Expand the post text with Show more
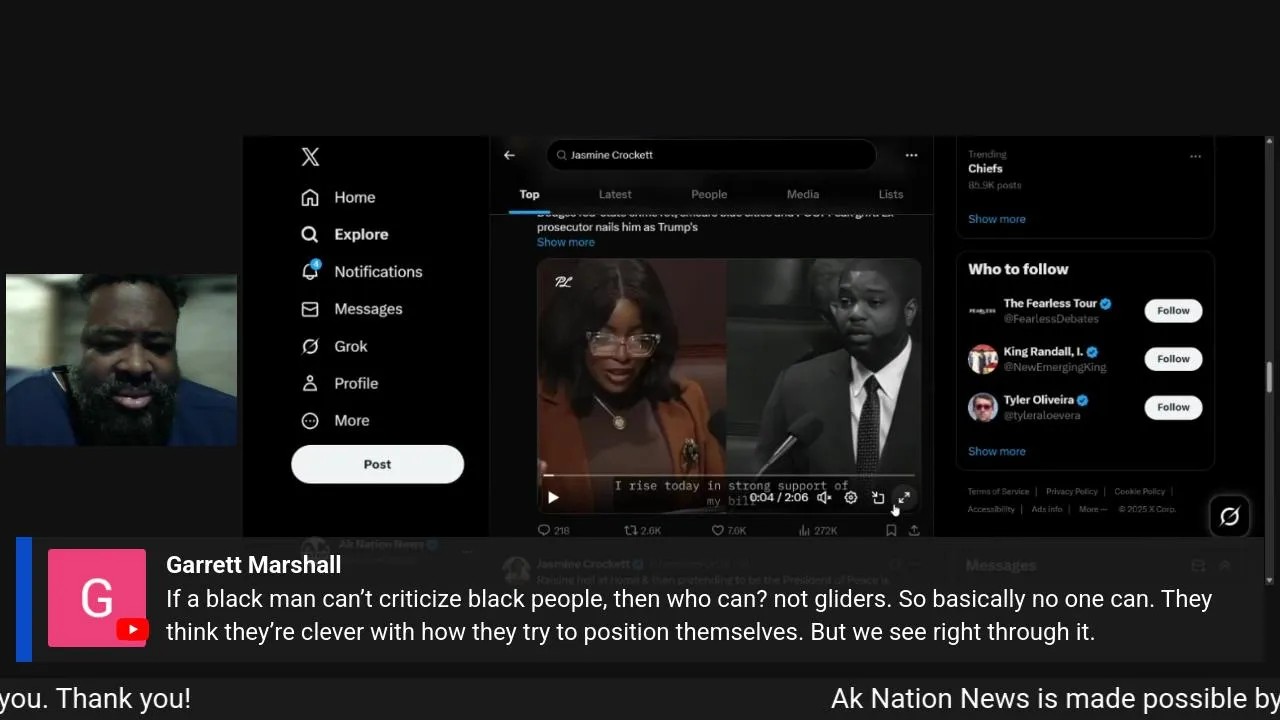The height and width of the screenshot is (720, 1280). 566,242
